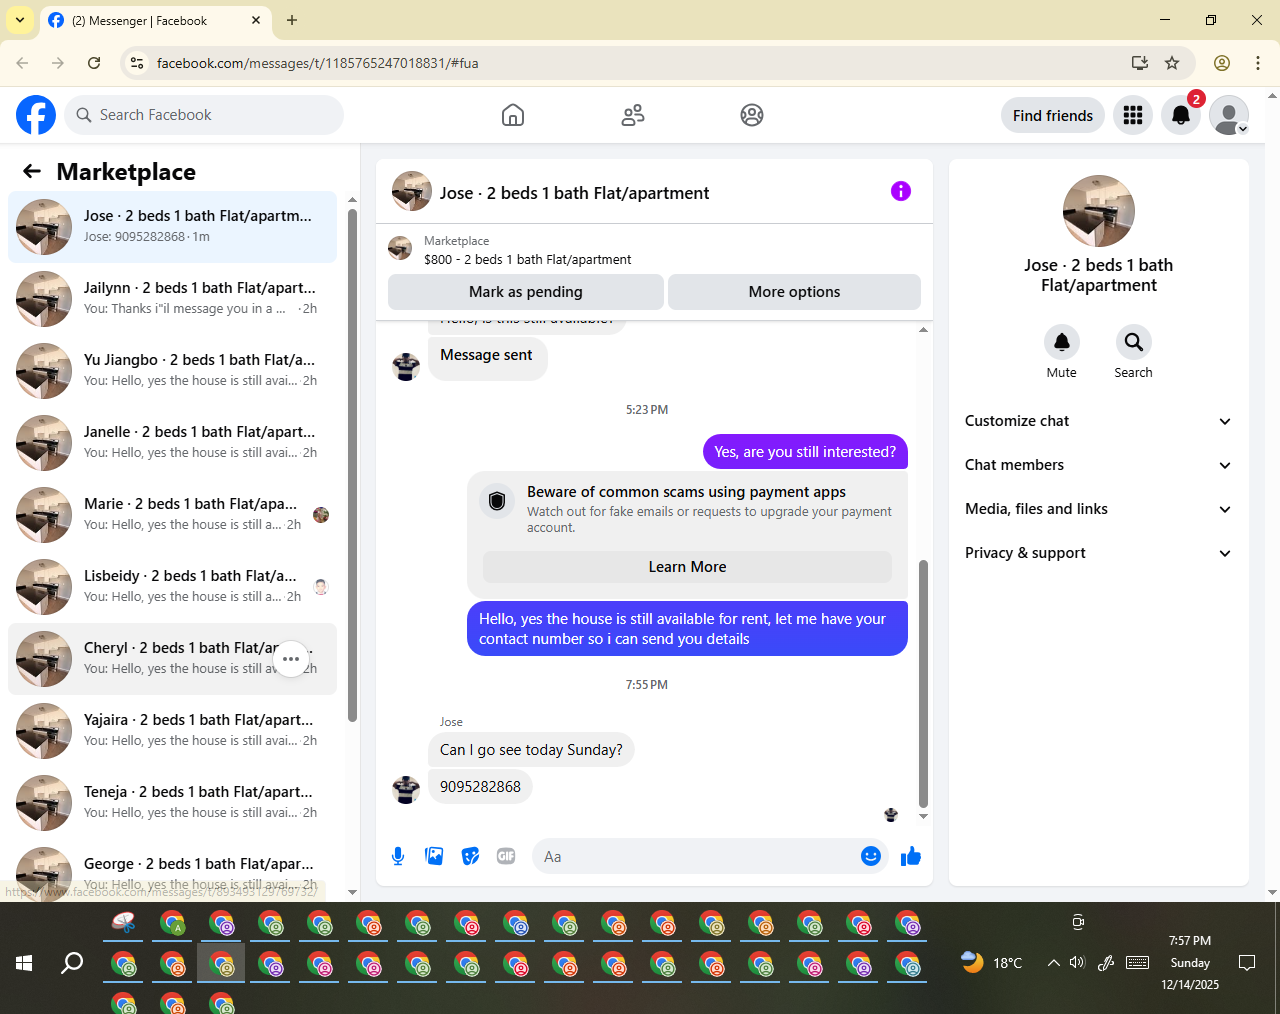Open Yajaira conversation in list

(x=172, y=731)
